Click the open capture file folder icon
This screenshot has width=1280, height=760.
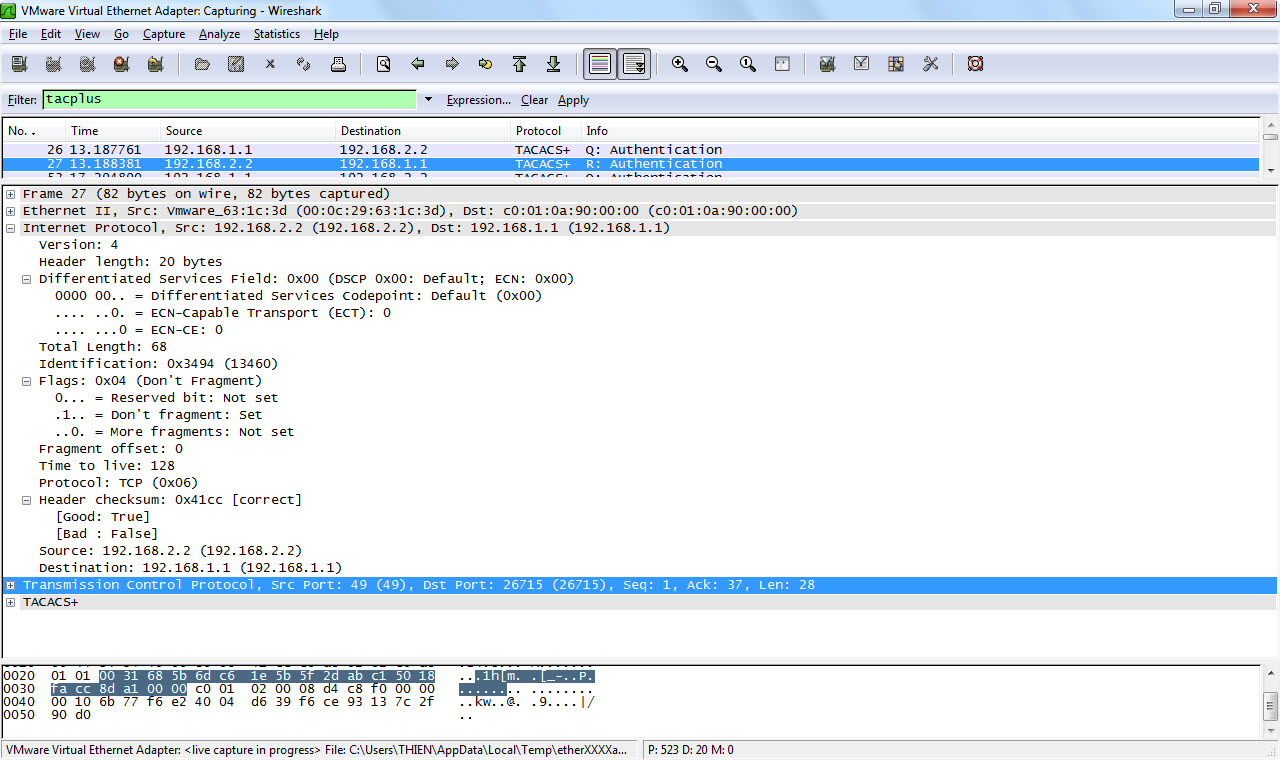pos(202,64)
